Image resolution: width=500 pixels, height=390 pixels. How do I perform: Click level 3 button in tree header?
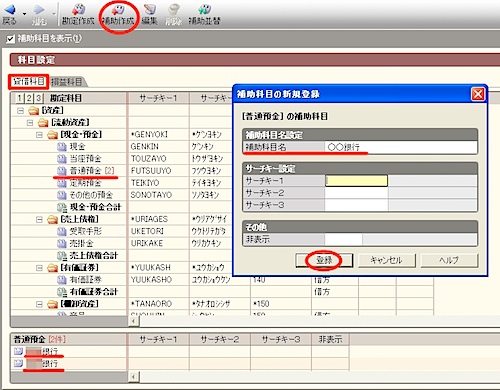click(39, 98)
